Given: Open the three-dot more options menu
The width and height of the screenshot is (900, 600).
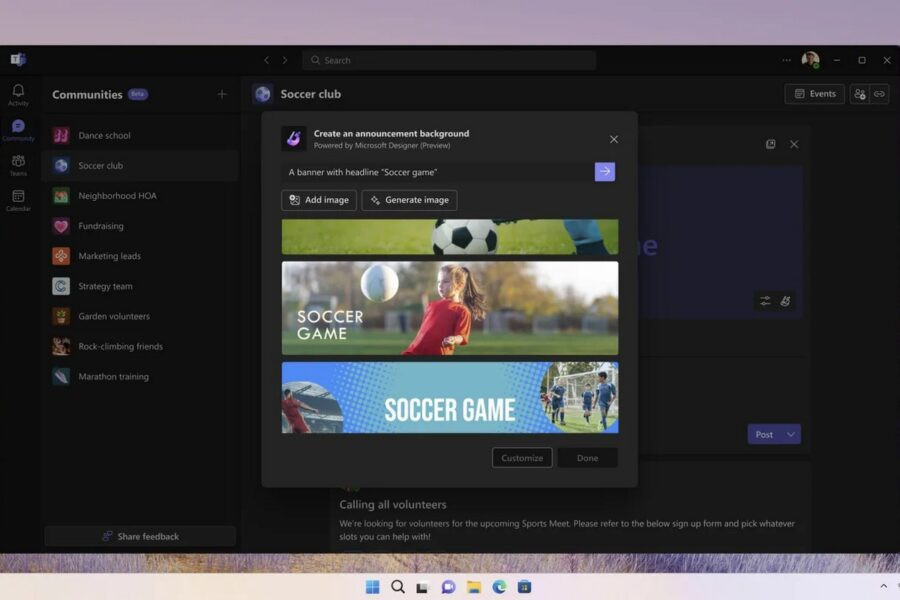Looking at the screenshot, I should tap(786, 60).
